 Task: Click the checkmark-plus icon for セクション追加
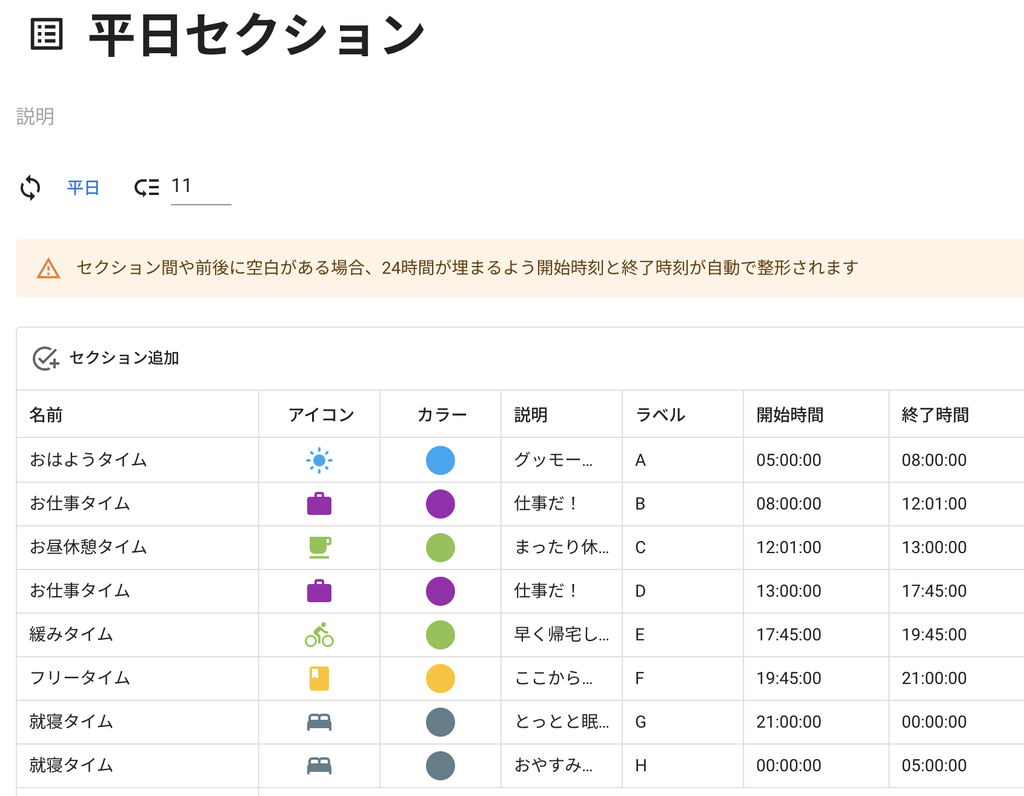[x=46, y=358]
